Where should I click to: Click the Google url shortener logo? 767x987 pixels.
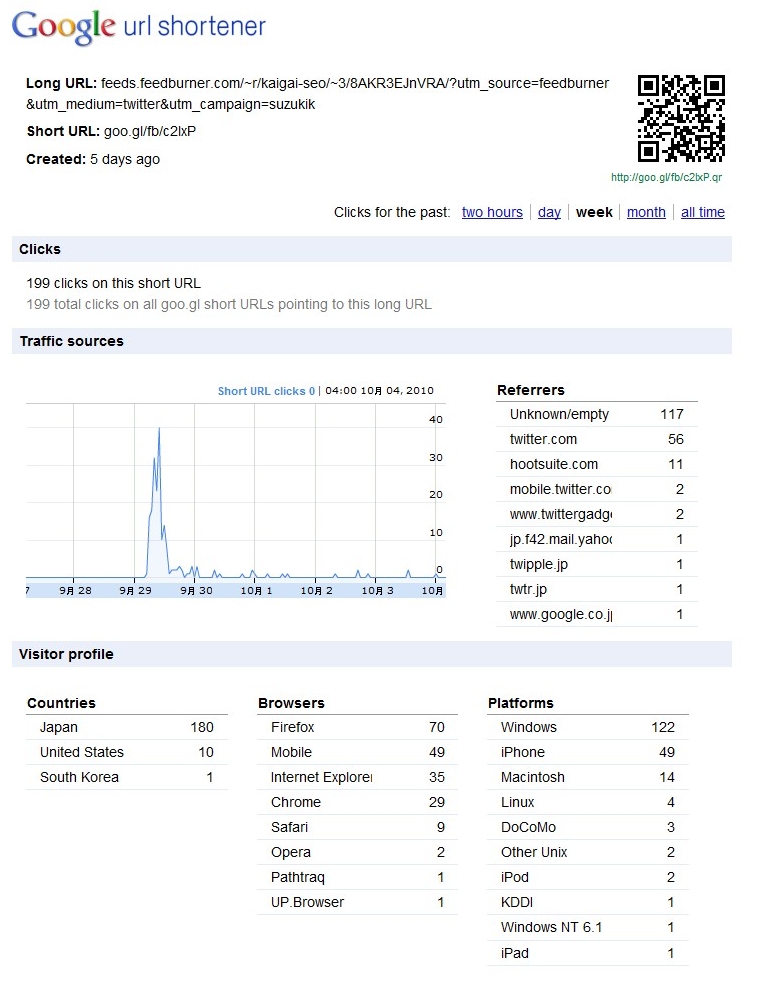pos(139,27)
